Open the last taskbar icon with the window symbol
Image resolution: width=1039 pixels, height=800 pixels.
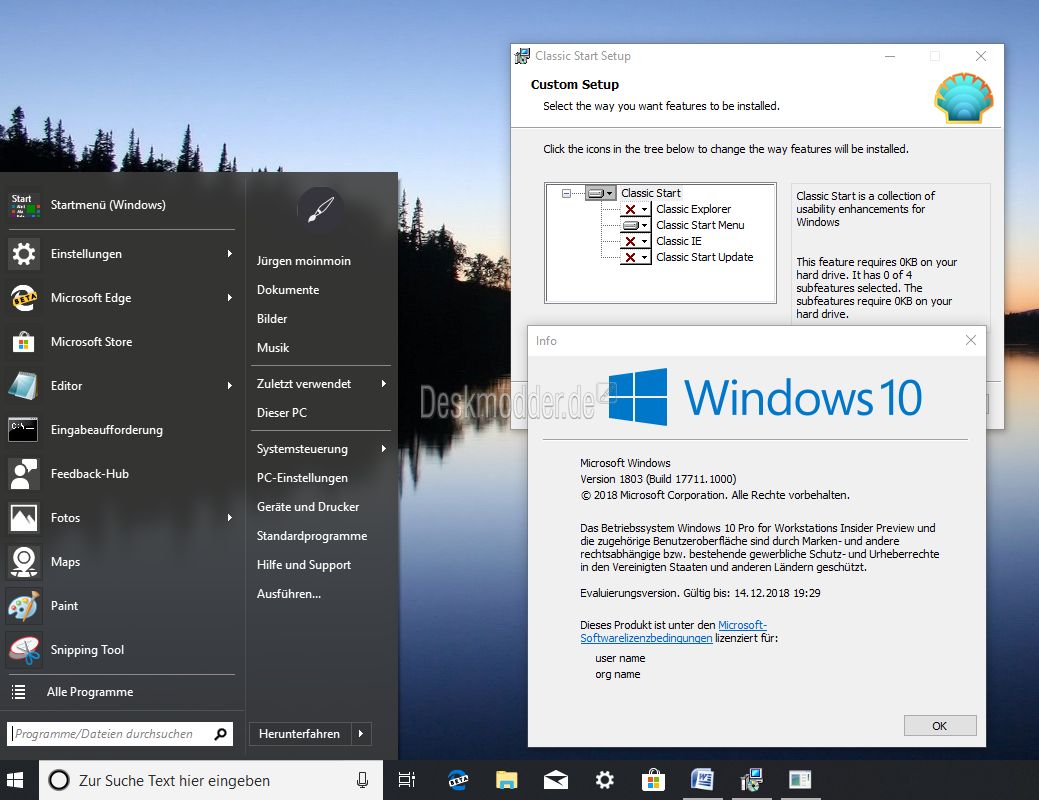point(800,780)
